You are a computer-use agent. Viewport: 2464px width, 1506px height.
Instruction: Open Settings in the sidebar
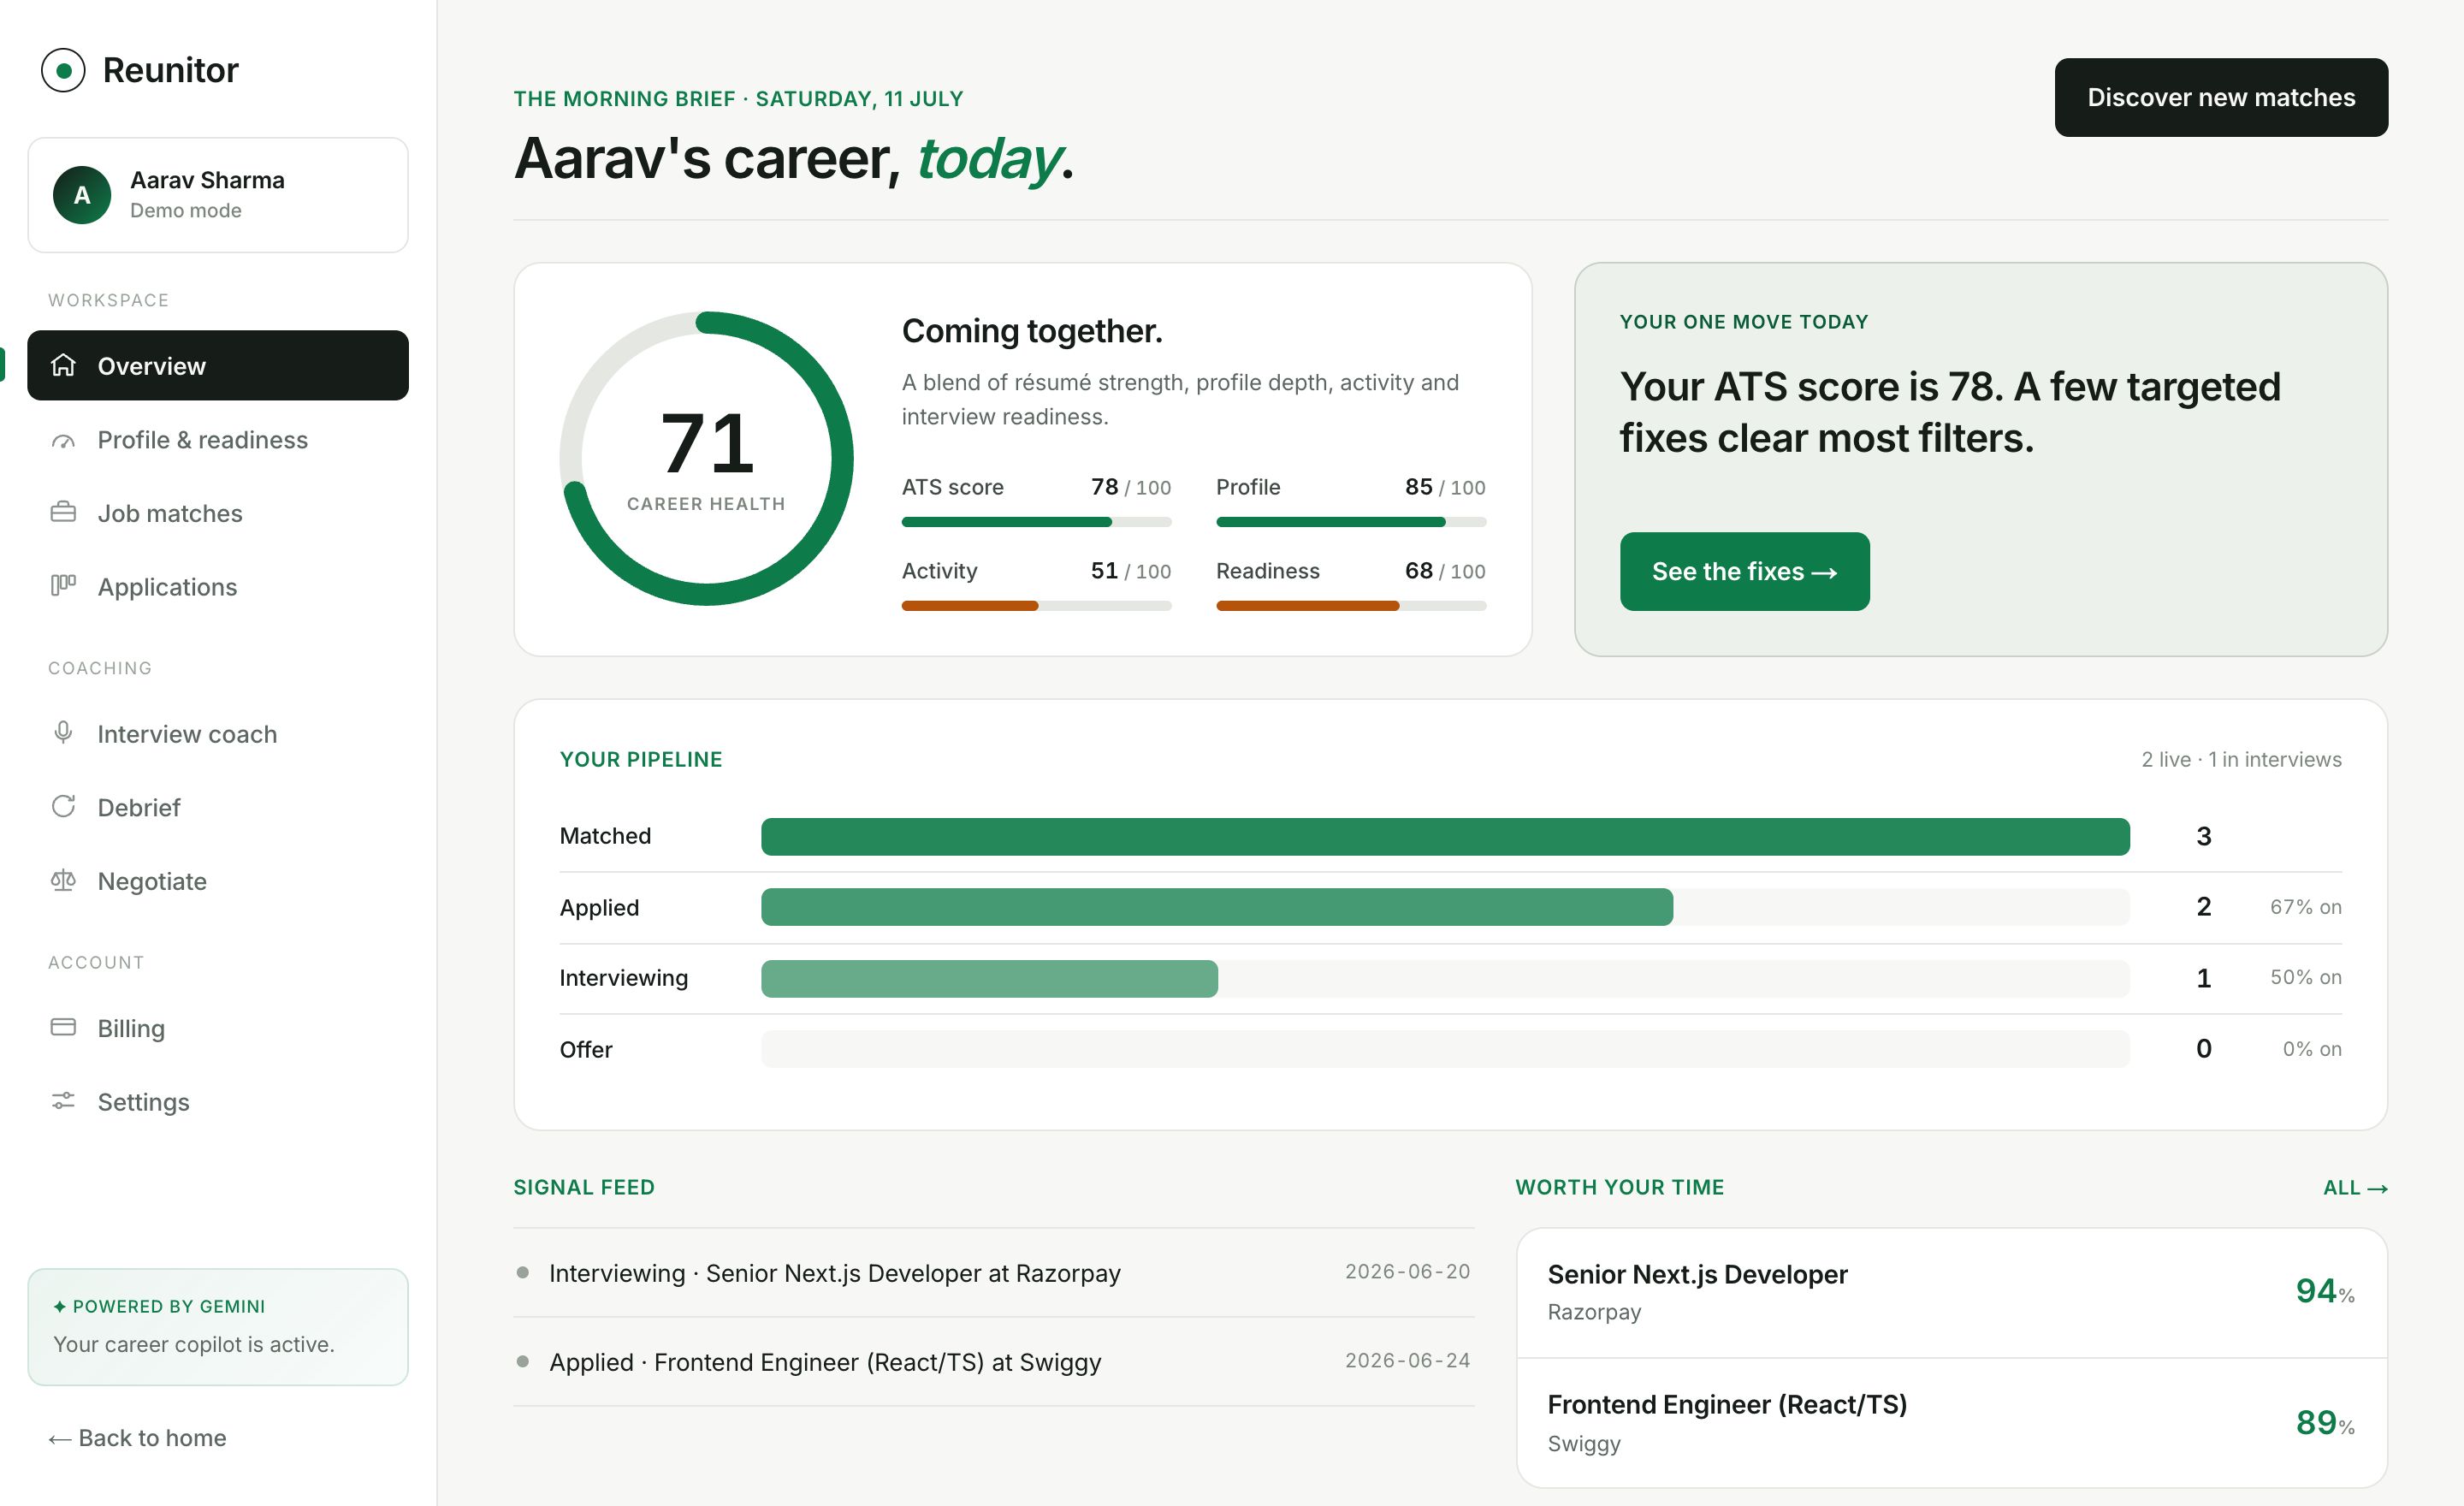point(218,1102)
